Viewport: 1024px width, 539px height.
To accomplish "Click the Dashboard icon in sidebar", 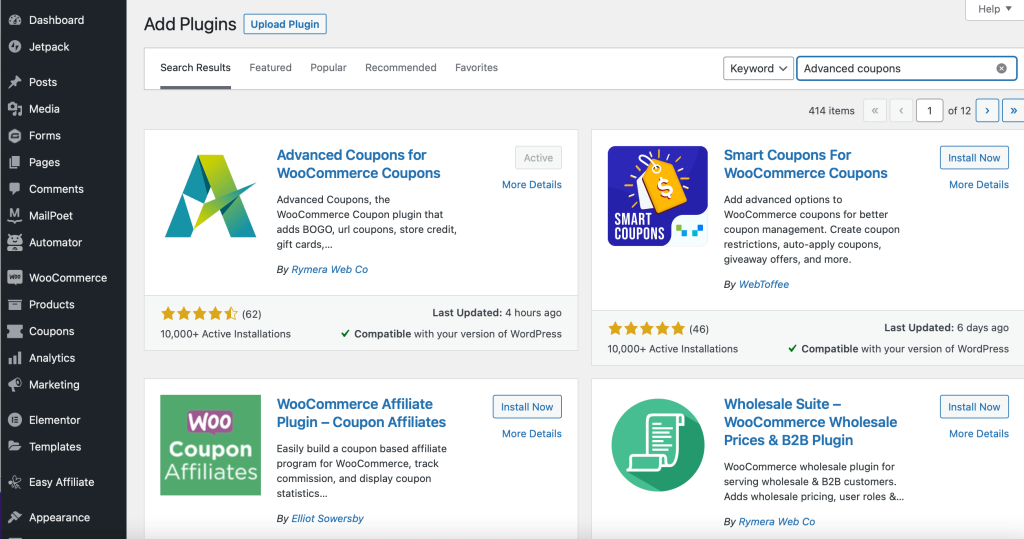I will point(14,20).
